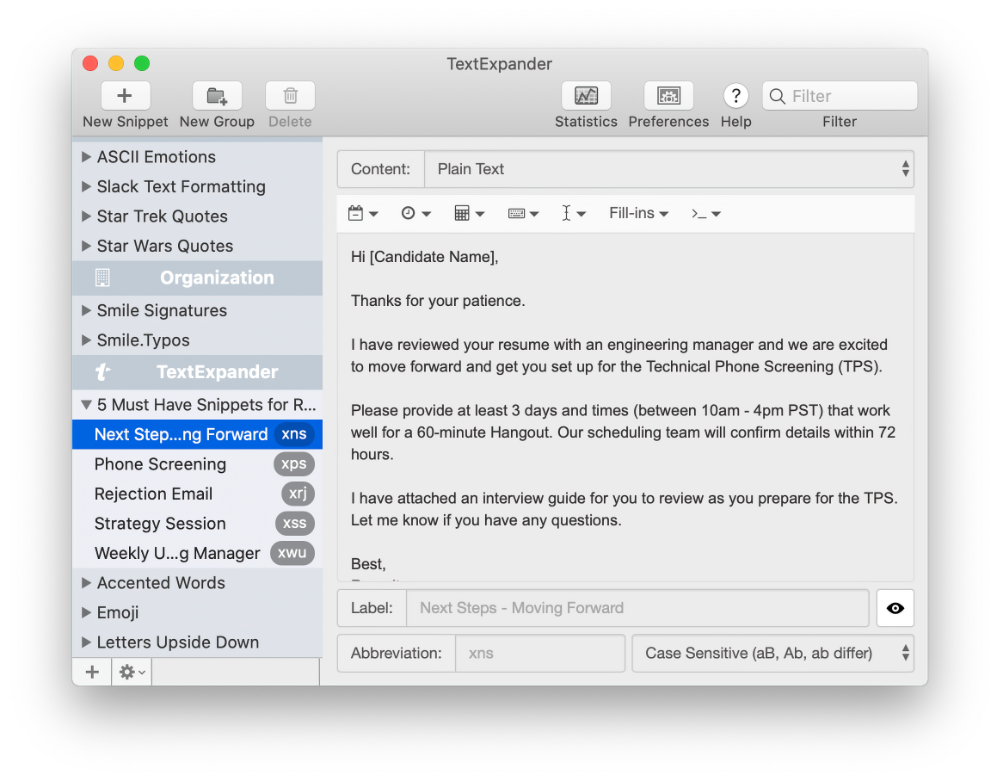The image size is (1000, 781).
Task: Open the keyboard key macro menu
Action: tap(522, 213)
